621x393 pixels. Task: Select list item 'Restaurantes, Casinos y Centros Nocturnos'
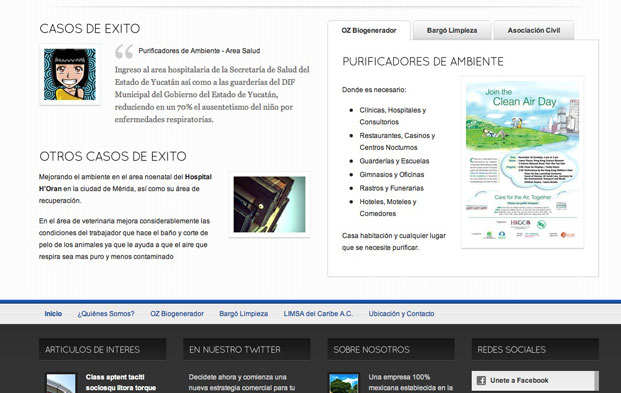[x=397, y=141]
